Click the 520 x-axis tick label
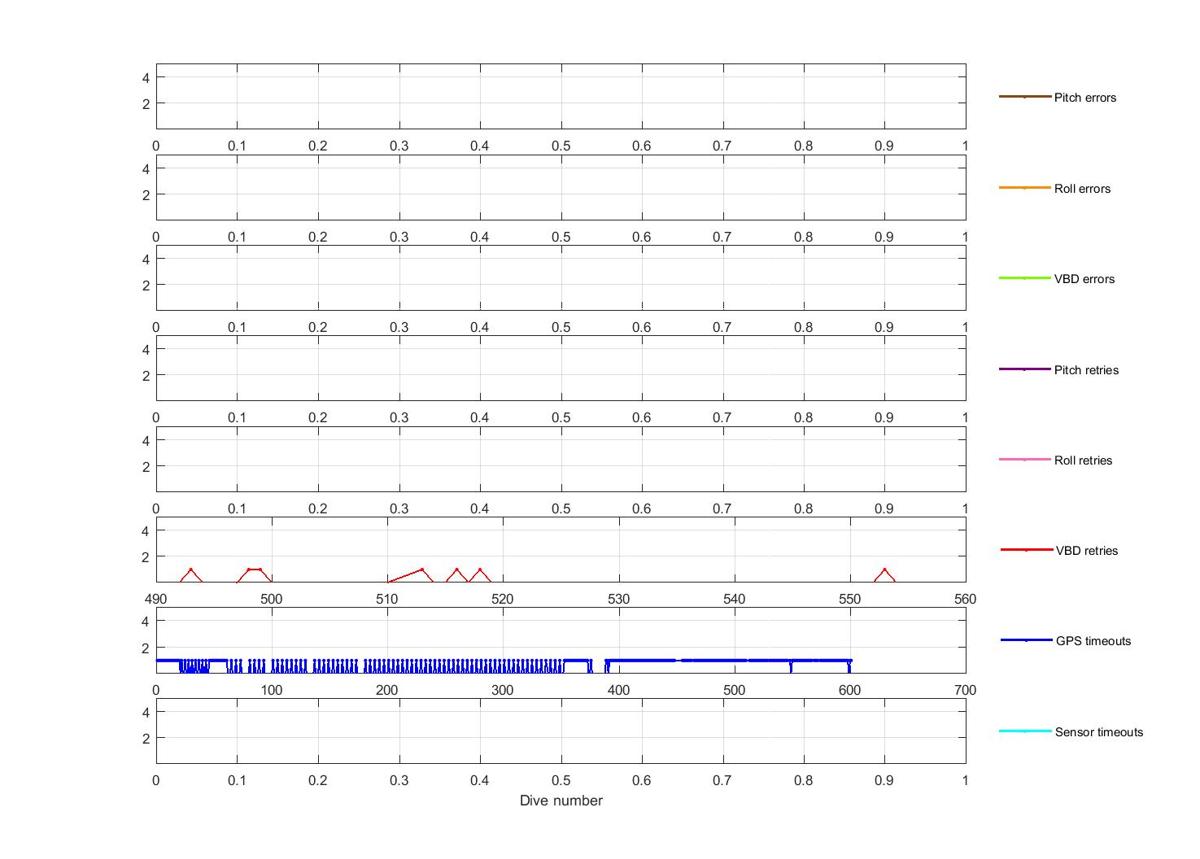This screenshot has width=1200, height=859. click(503, 599)
